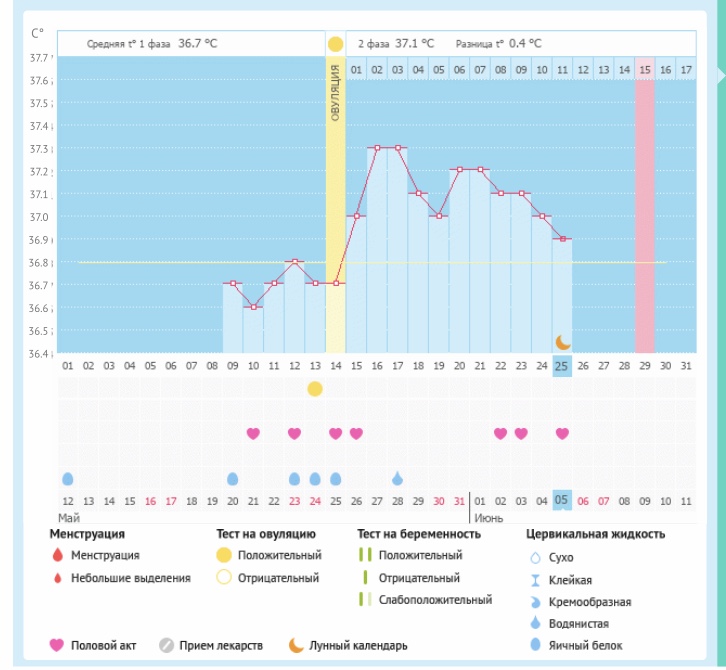
Task: Select the watery fluid drop on May 28
Action: (397, 478)
